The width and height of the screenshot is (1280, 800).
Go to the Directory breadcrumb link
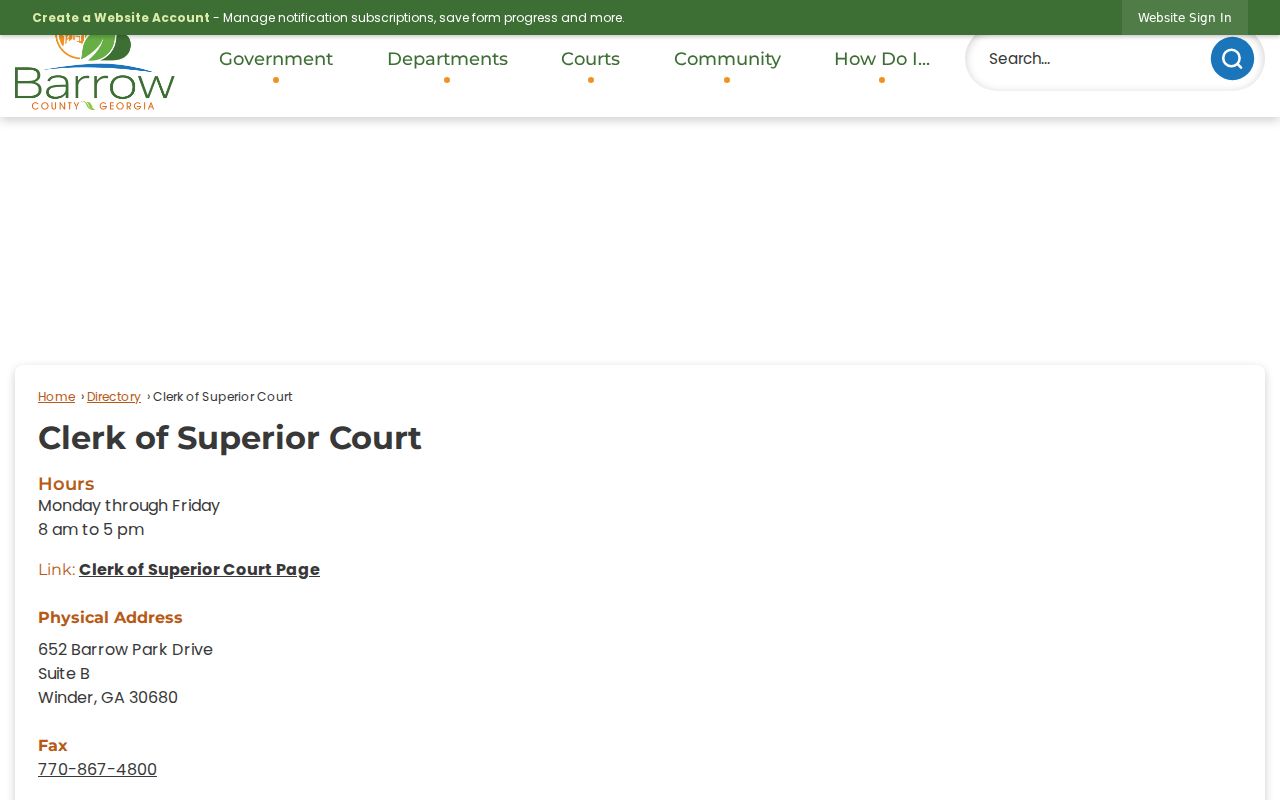click(114, 397)
